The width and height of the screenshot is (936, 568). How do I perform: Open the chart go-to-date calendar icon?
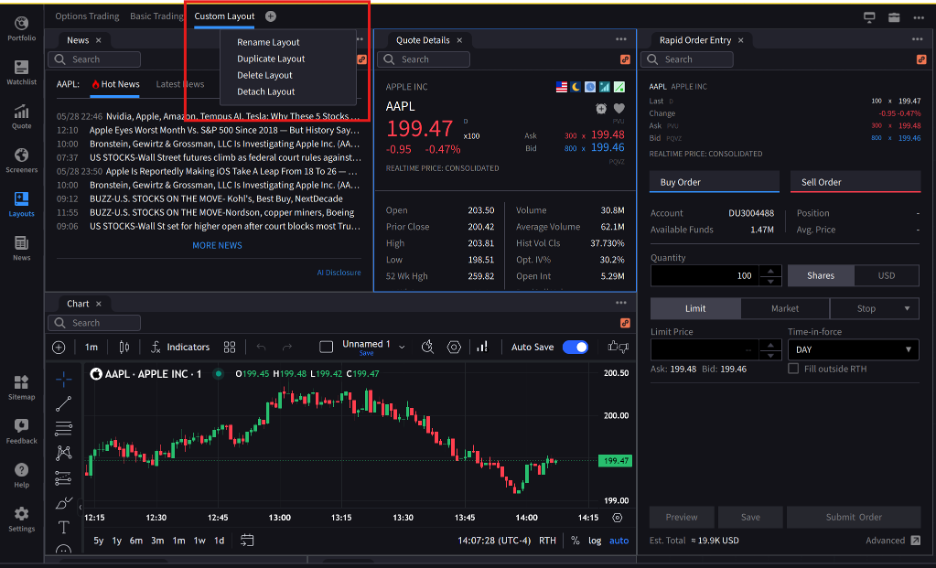[x=247, y=541]
